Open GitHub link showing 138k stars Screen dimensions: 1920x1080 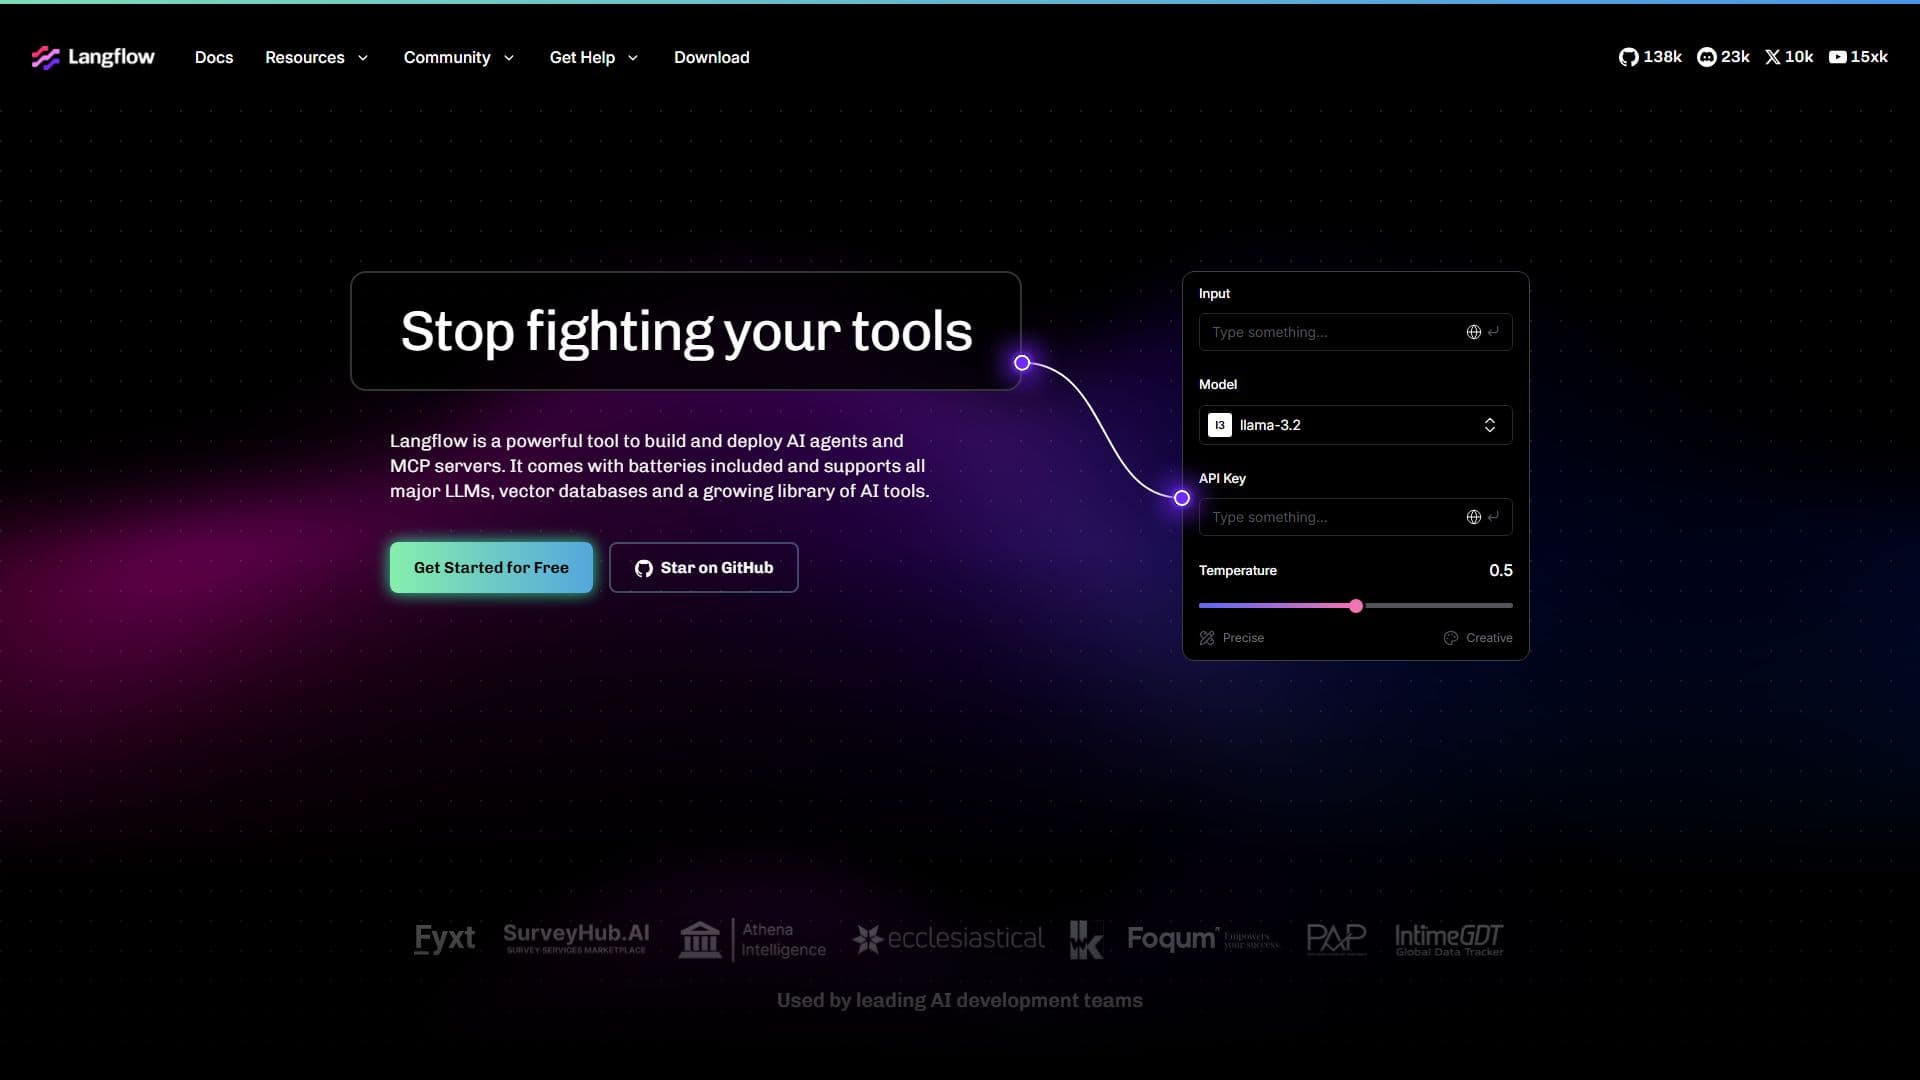coord(1650,57)
